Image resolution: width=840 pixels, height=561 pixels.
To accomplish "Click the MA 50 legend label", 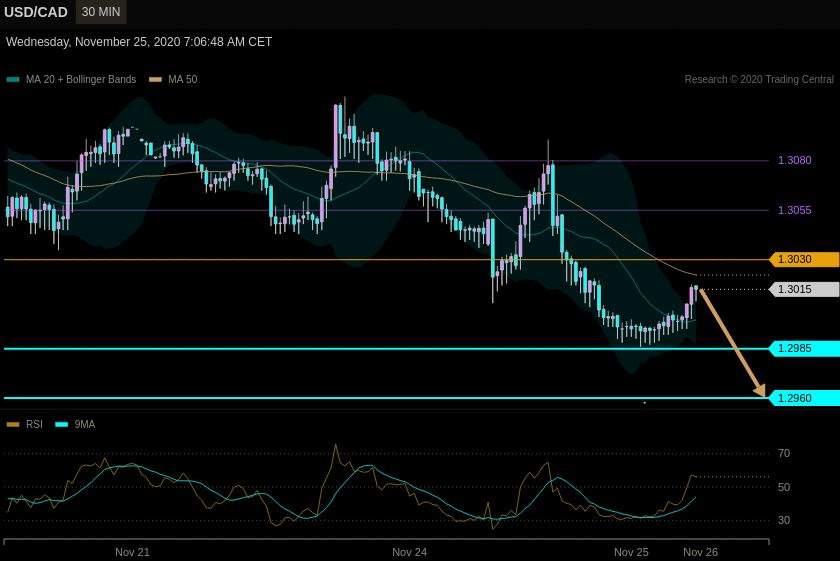I will point(183,79).
